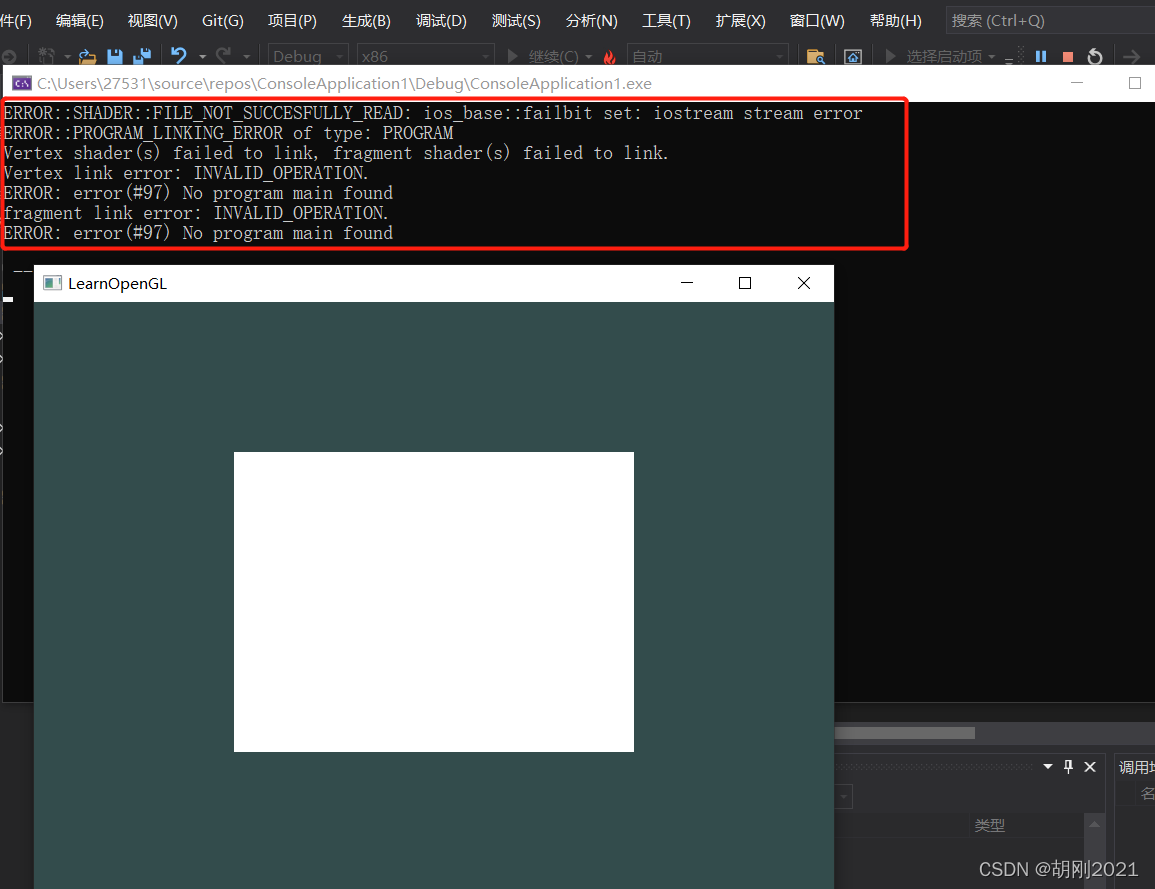Click the horizontal scrollbar thumb below console

pos(905,733)
